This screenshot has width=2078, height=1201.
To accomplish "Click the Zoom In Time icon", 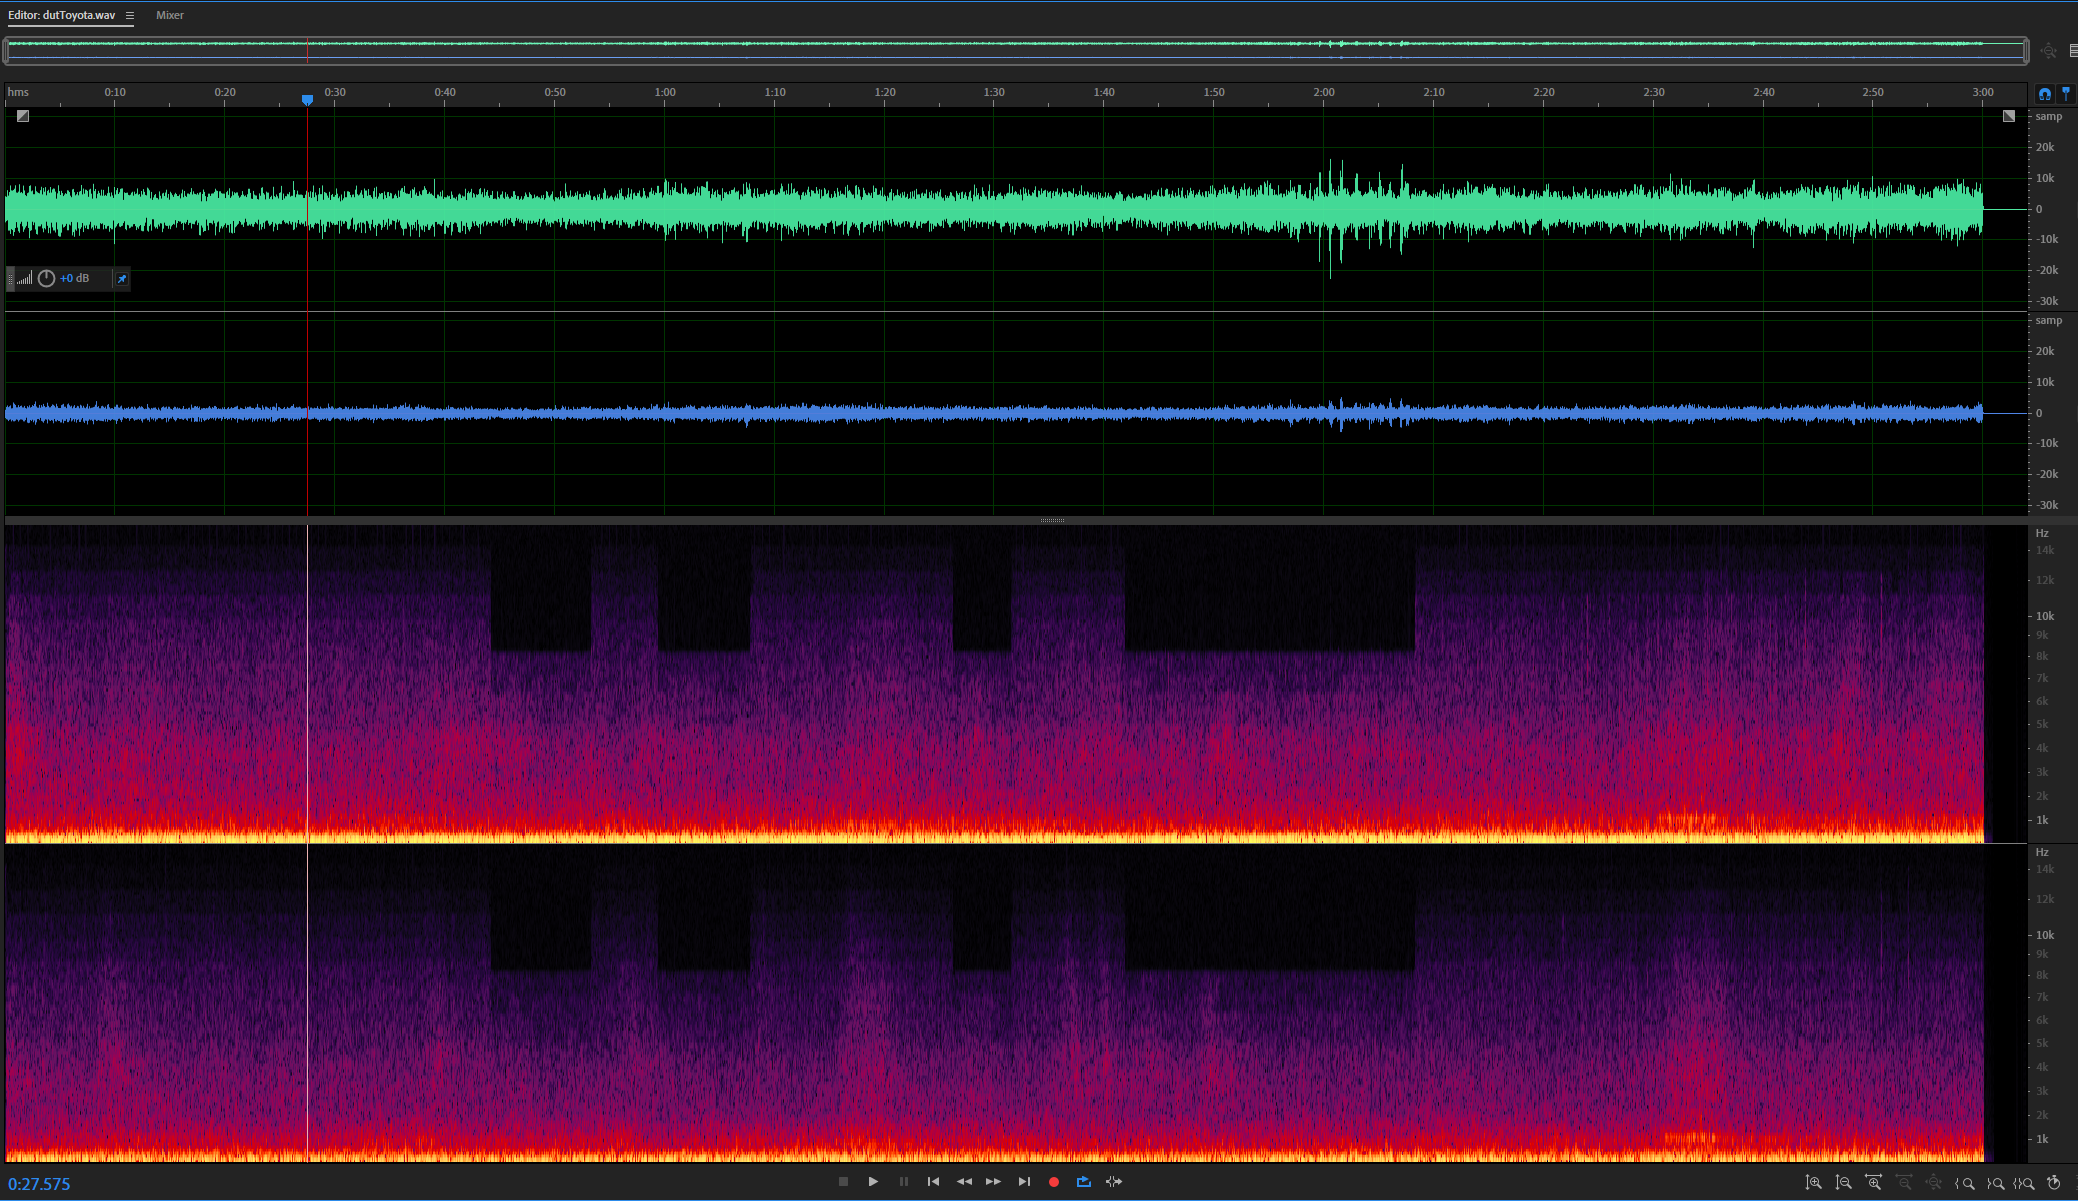I will [1873, 1183].
